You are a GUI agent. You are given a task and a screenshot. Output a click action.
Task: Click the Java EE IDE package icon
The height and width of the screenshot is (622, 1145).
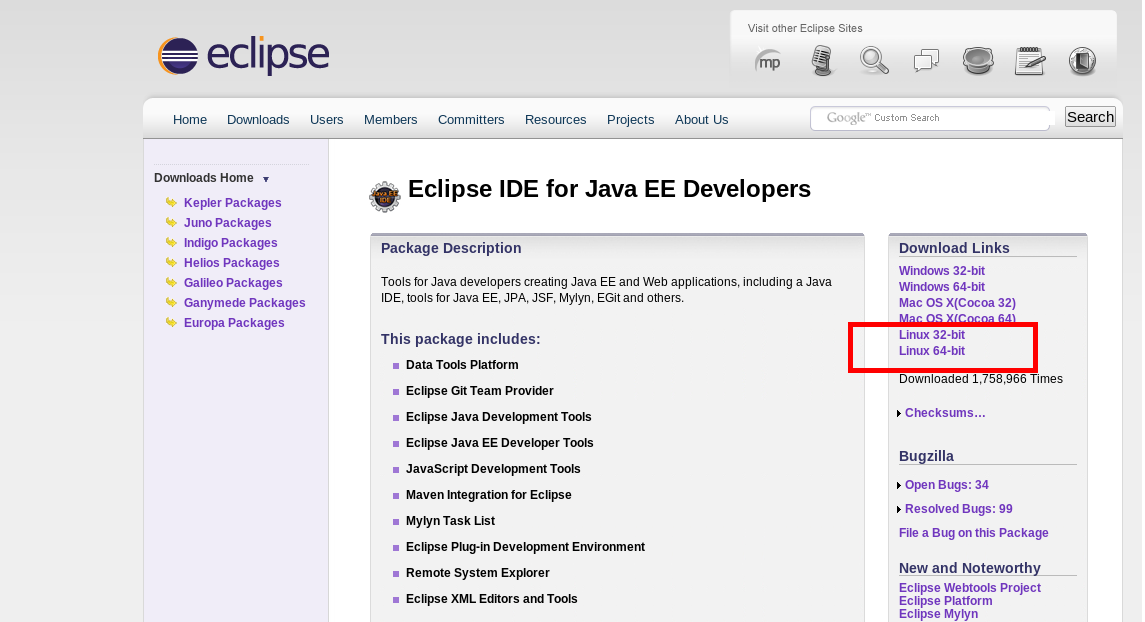point(385,196)
